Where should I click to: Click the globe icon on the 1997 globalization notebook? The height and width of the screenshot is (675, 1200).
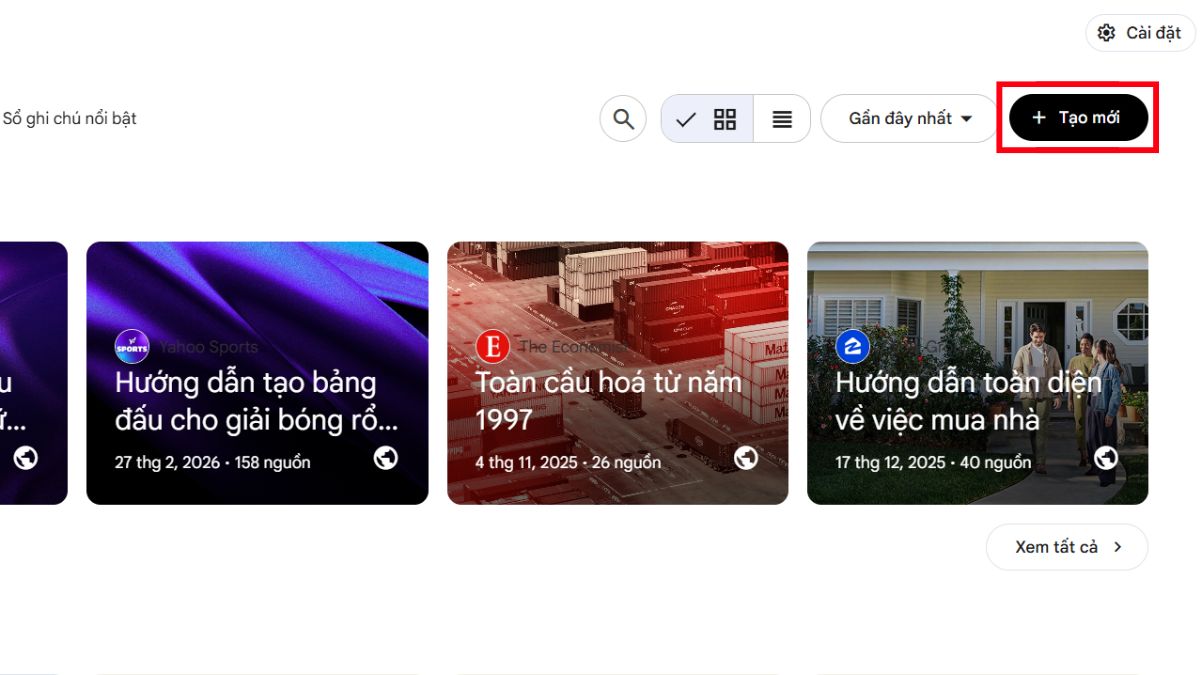pyautogui.click(x=746, y=459)
